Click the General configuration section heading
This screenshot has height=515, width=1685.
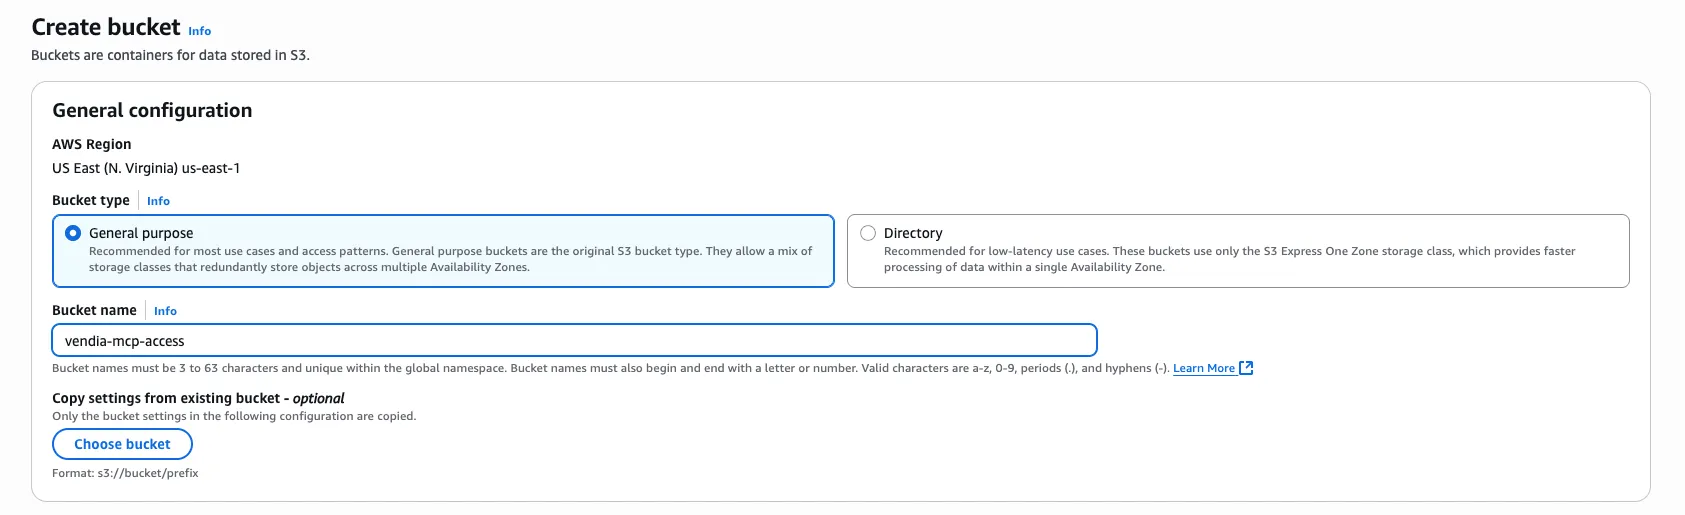coord(152,110)
